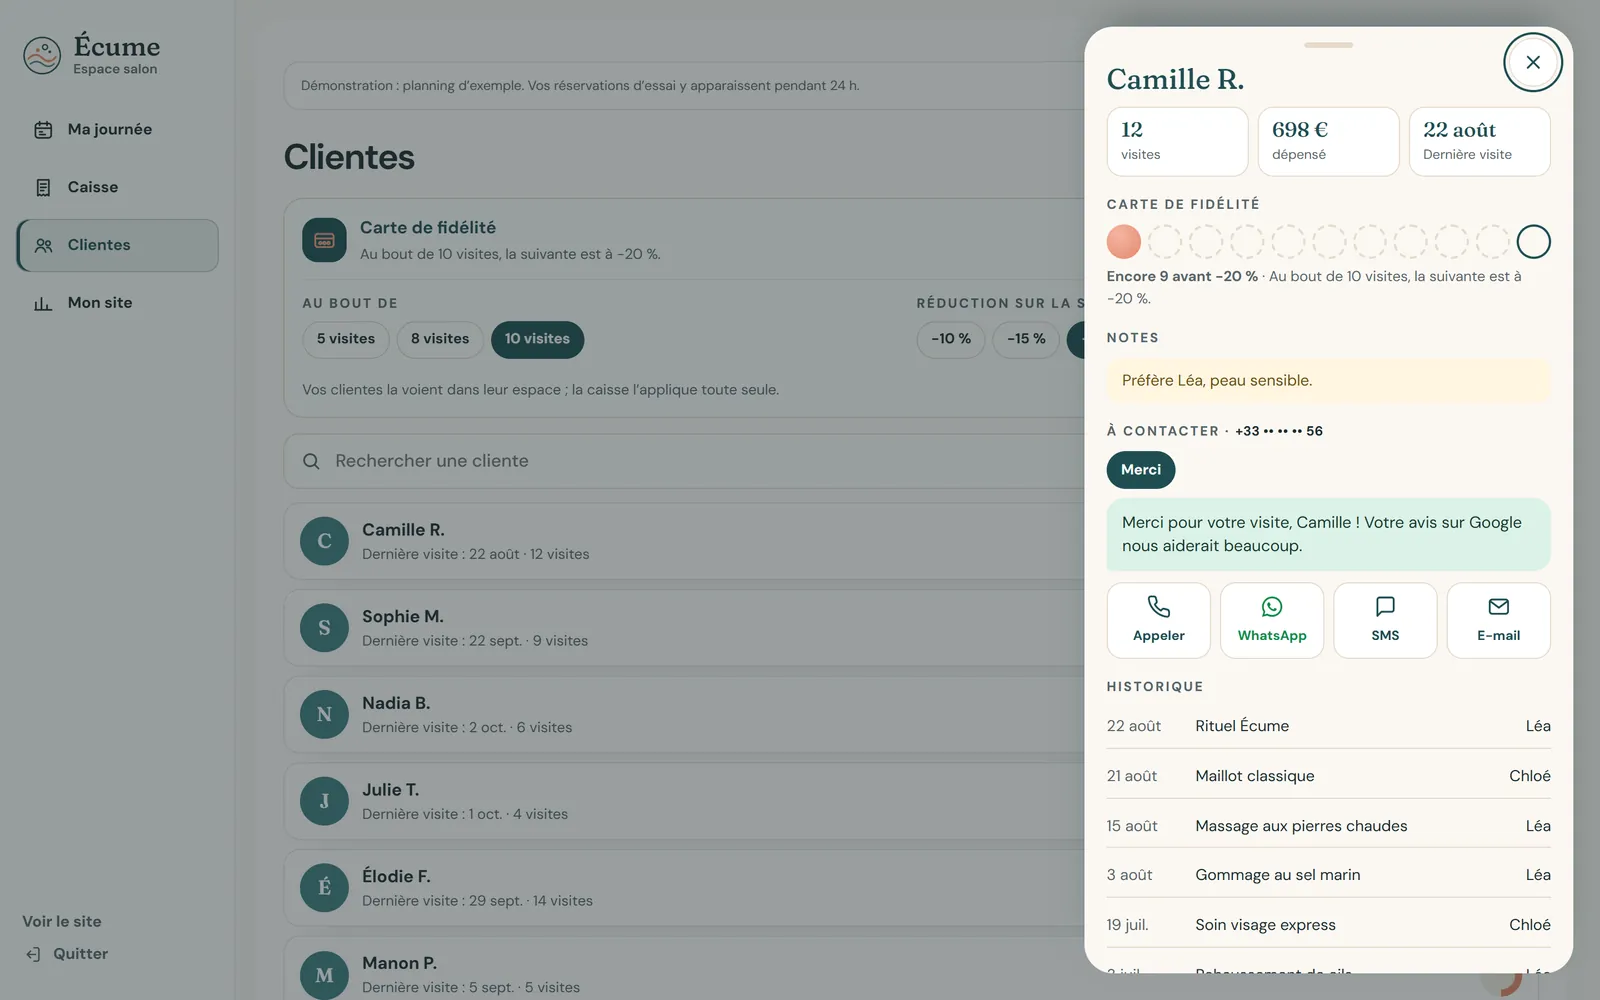This screenshot has height=1000, width=1600.
Task: Open the Maillot classique history entry
Action: (x=1328, y=776)
